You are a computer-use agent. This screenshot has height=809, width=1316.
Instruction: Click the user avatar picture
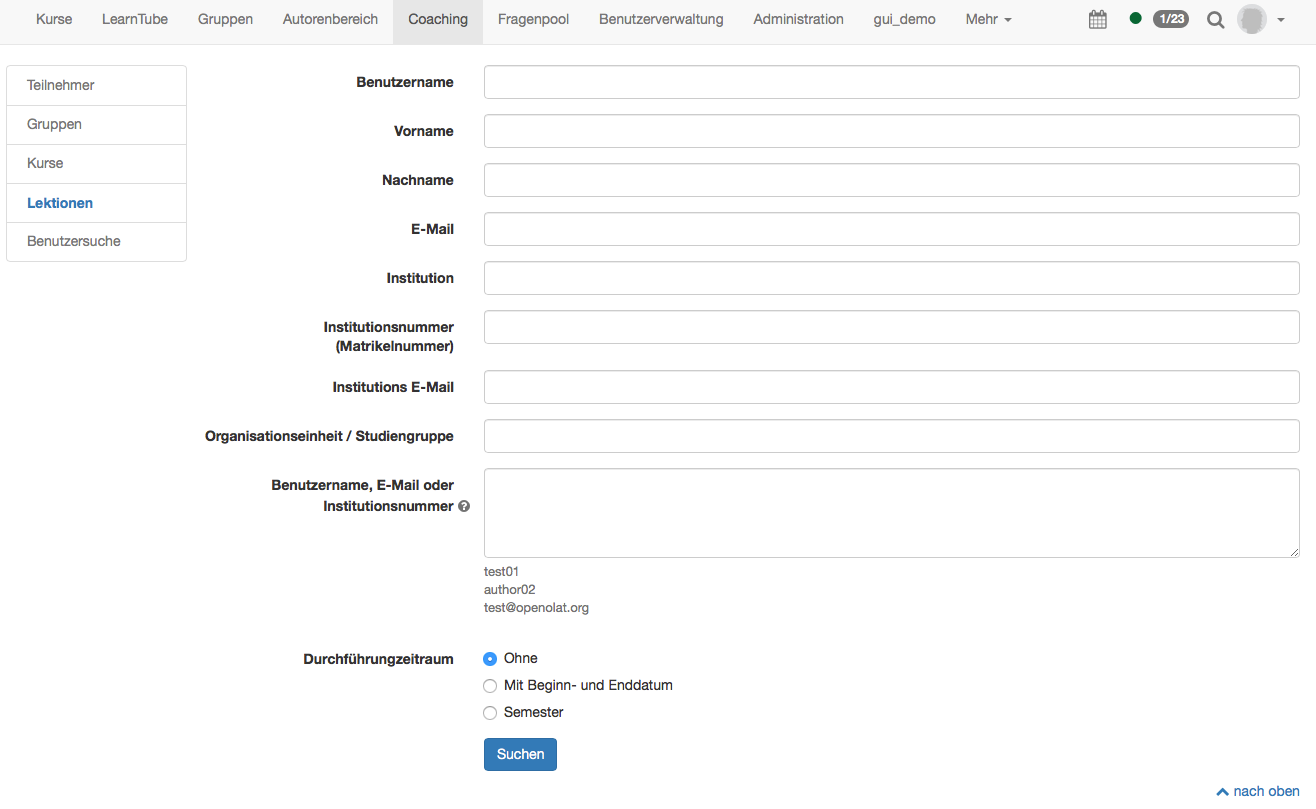point(1251,20)
